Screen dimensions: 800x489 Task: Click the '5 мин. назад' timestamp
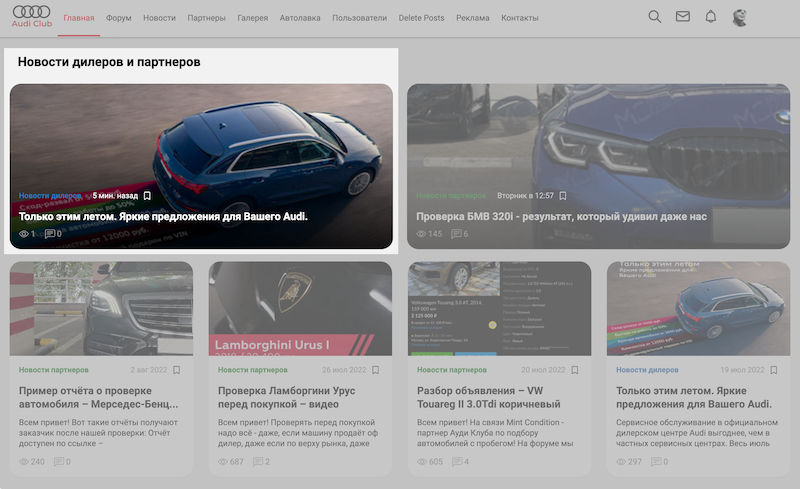pos(115,195)
